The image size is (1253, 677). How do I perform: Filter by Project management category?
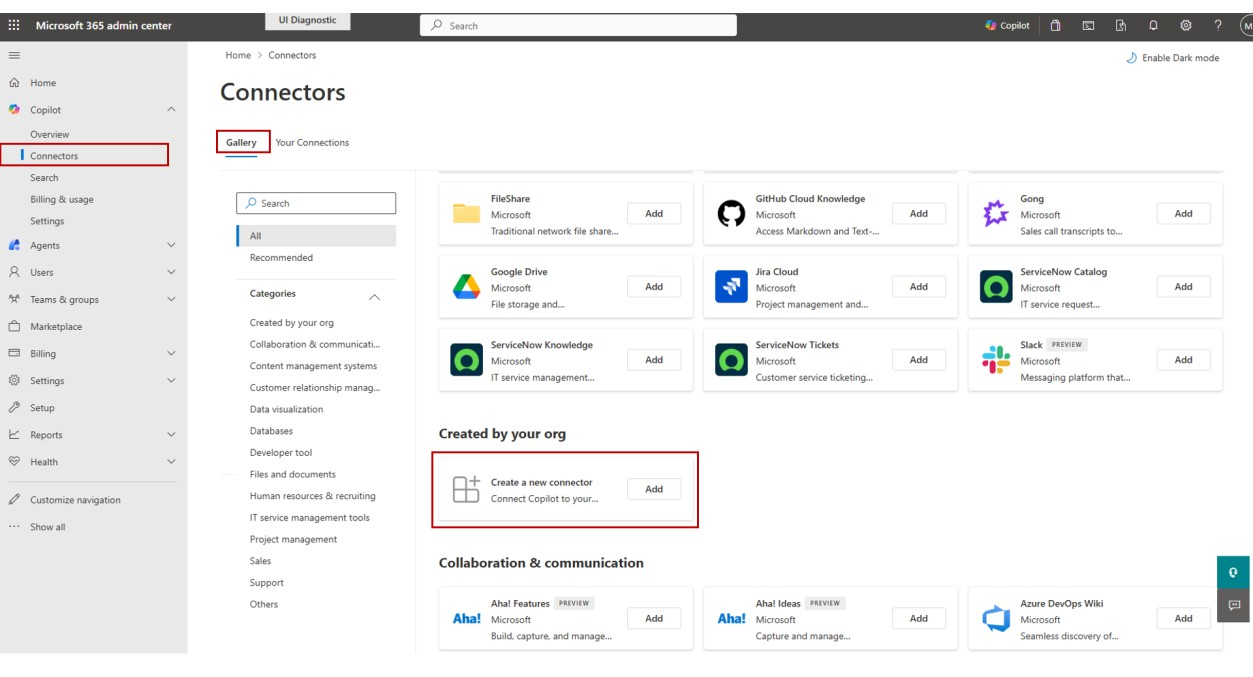tap(293, 539)
